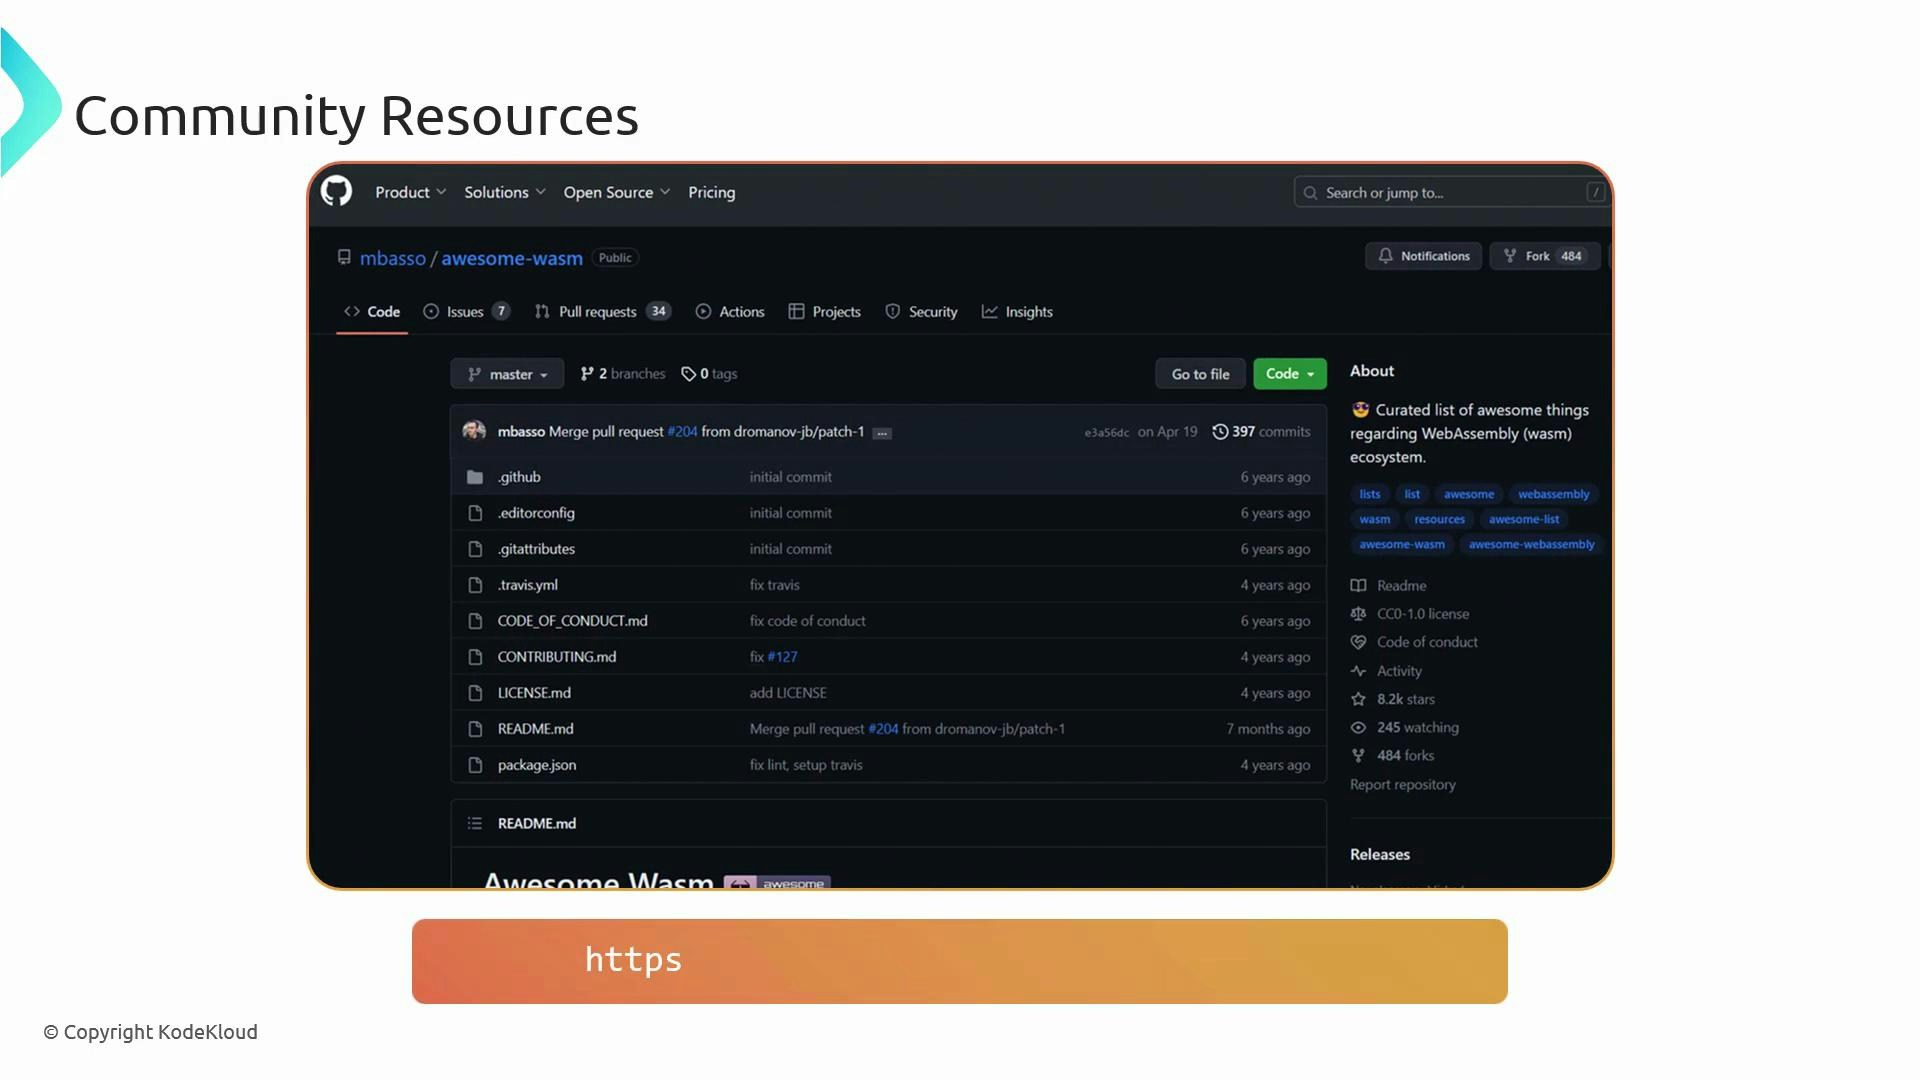Open pull request #204 from the commit message
Viewport: 1920px width, 1080px height.
[682, 431]
